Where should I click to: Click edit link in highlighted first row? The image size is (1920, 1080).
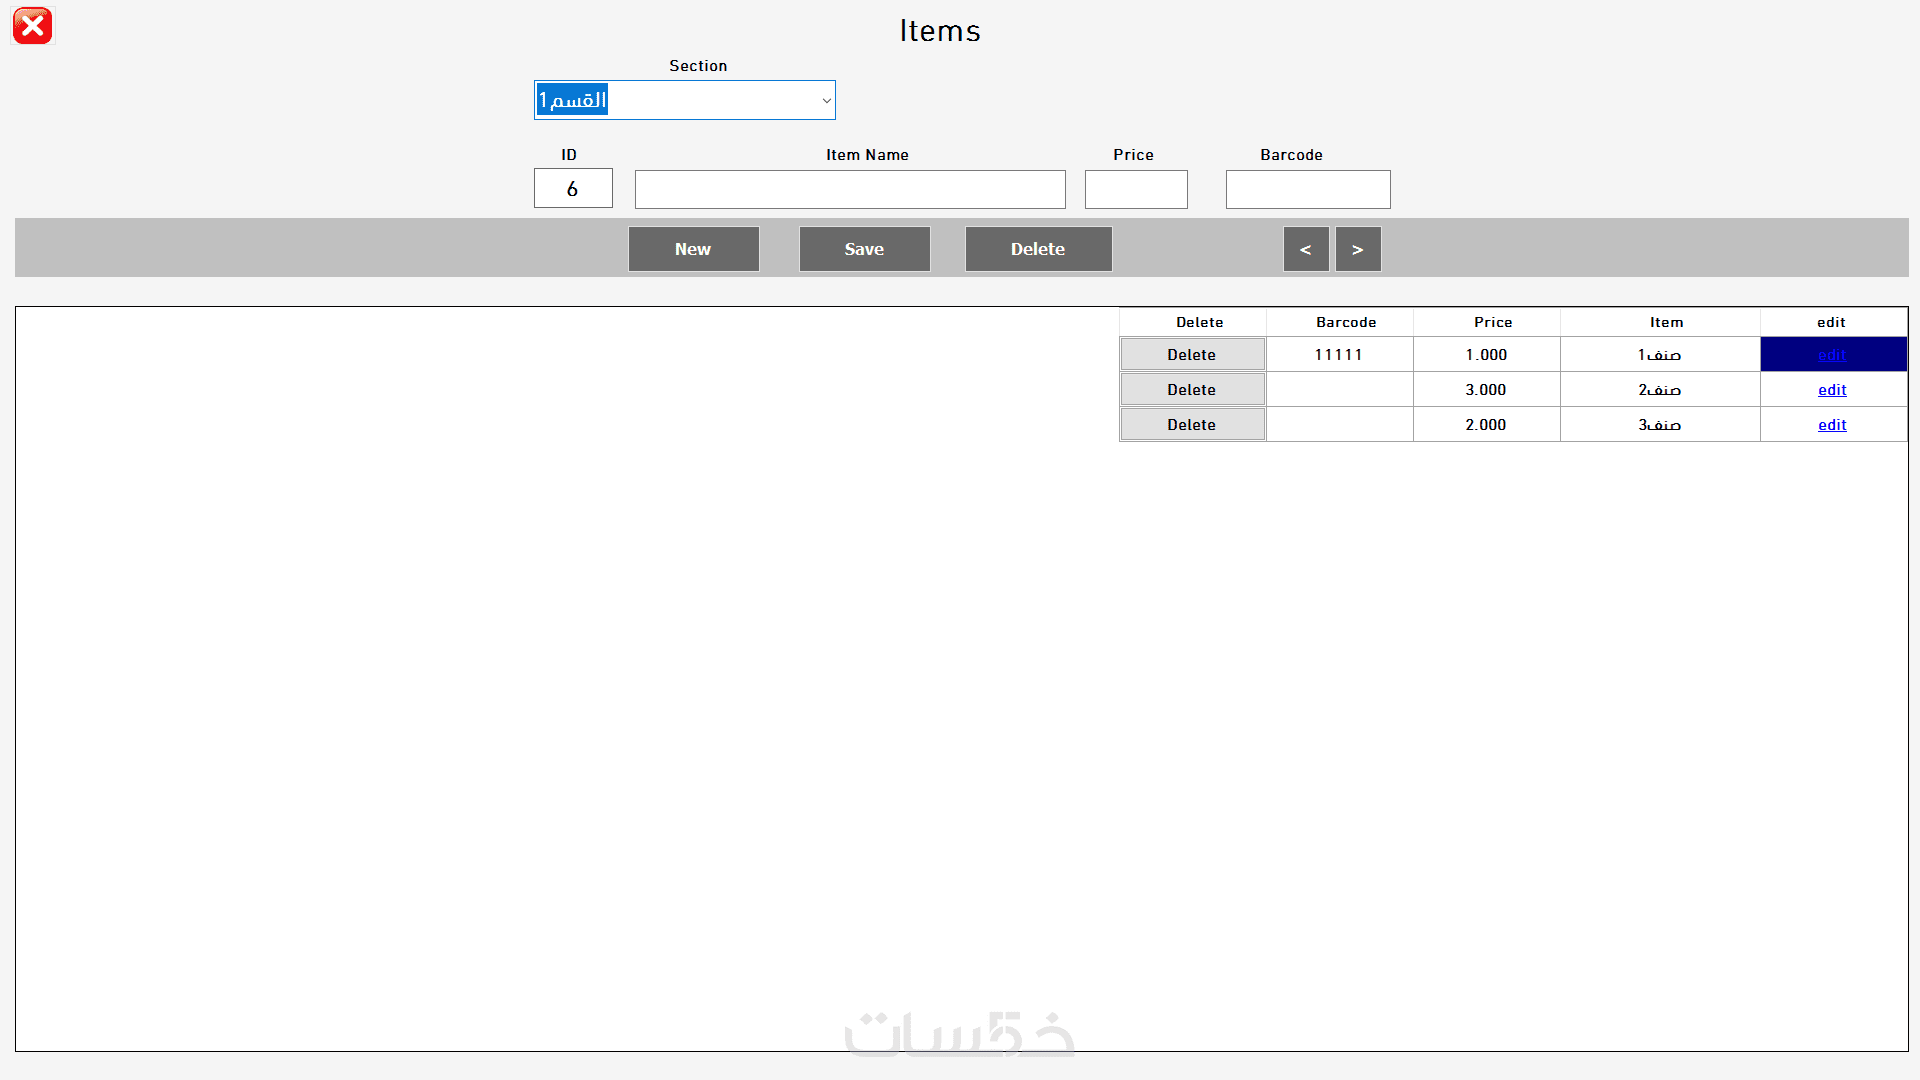(x=1832, y=355)
